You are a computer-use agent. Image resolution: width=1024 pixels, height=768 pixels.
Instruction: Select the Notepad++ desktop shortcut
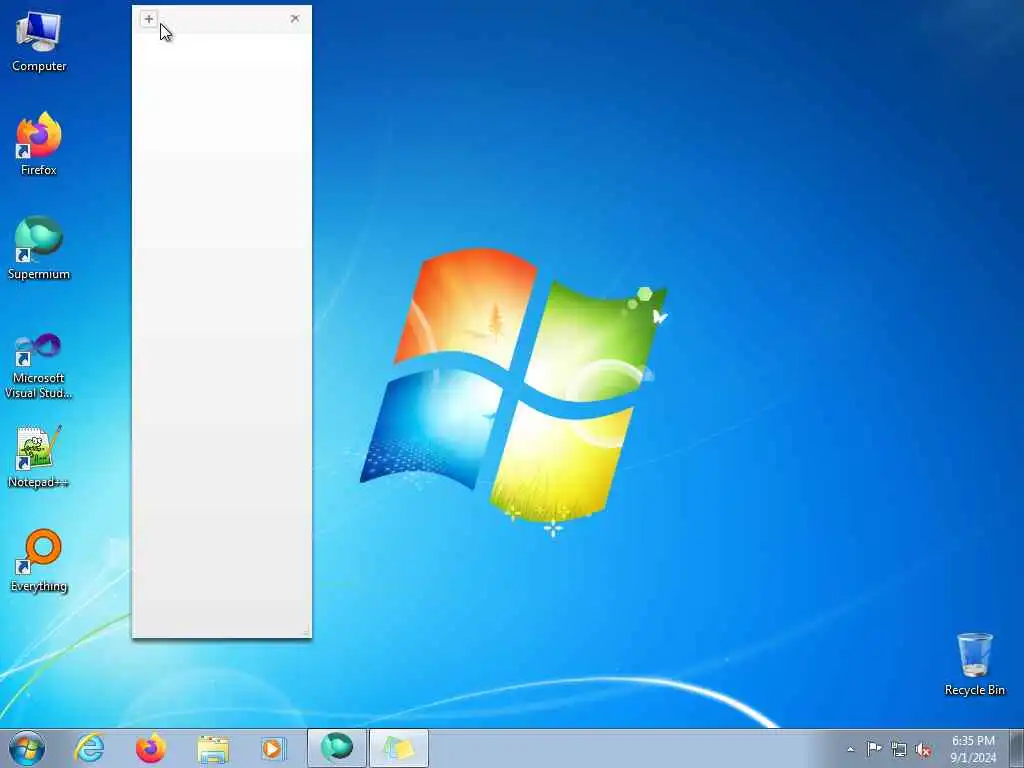[39, 457]
